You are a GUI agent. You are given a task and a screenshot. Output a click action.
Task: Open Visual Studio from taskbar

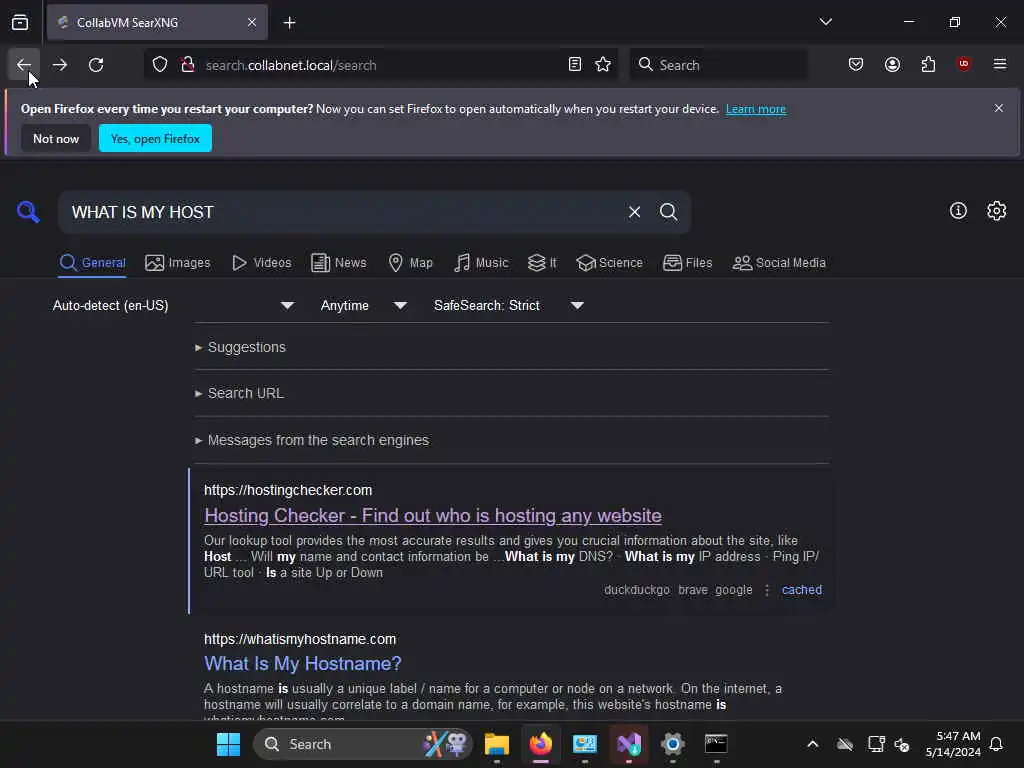(628, 744)
